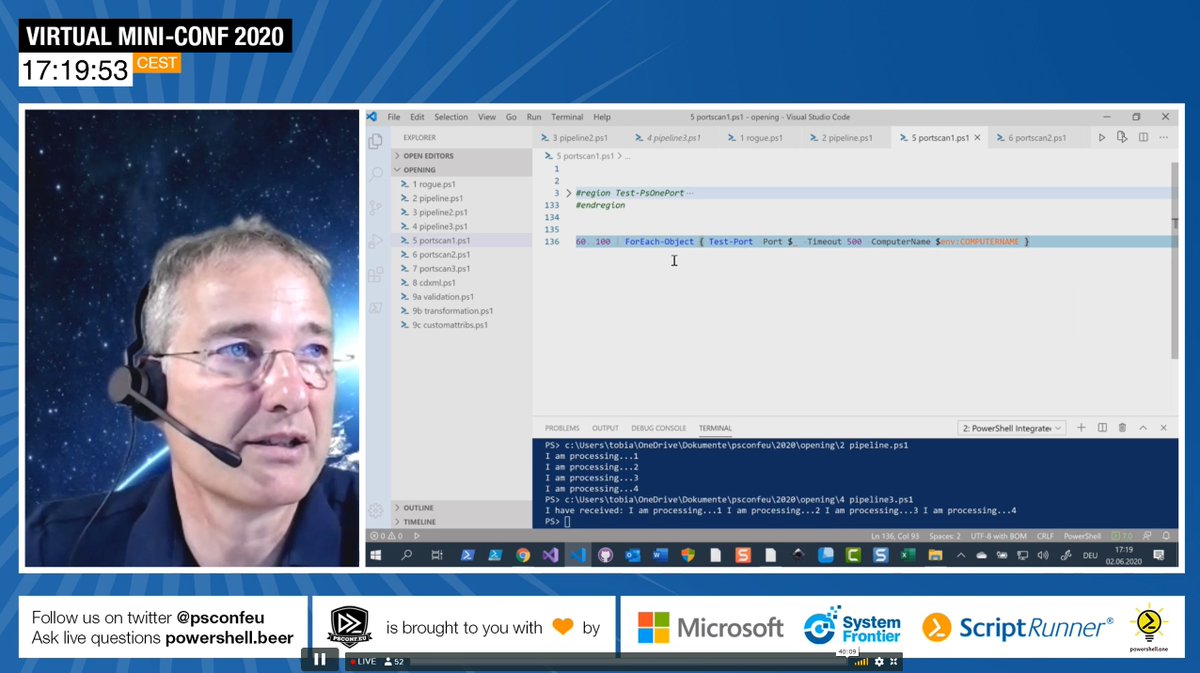The height and width of the screenshot is (673, 1200).
Task: Open 9a validation.ps1 in the explorer
Action: [462, 297]
